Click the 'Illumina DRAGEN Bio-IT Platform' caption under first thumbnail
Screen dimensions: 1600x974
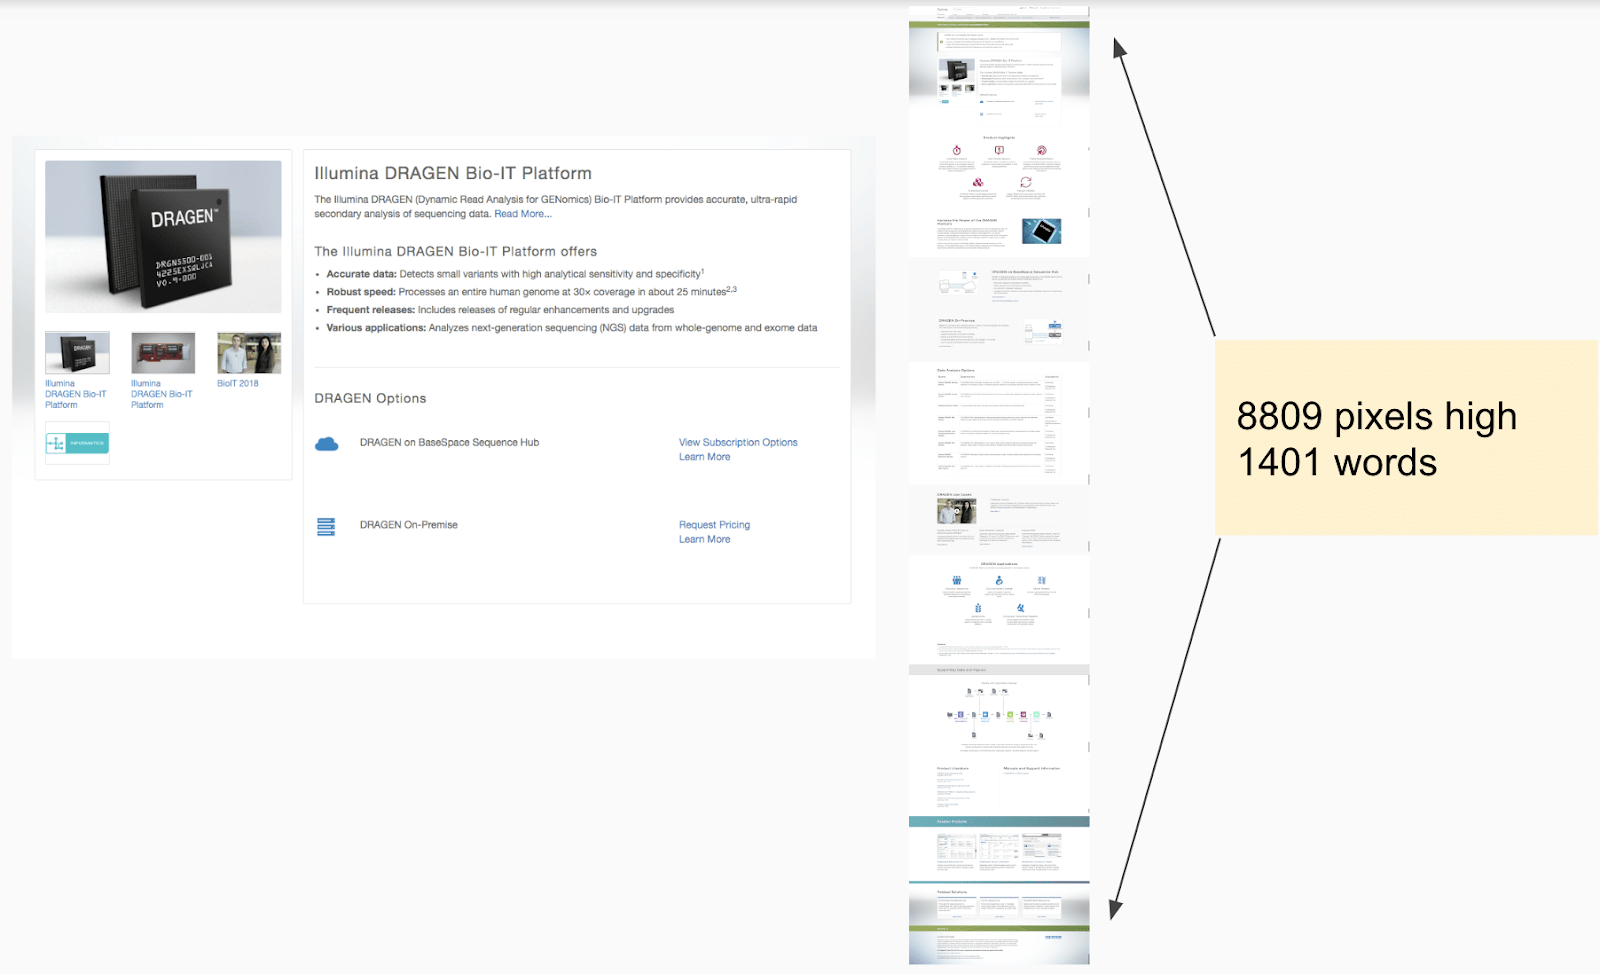75,394
